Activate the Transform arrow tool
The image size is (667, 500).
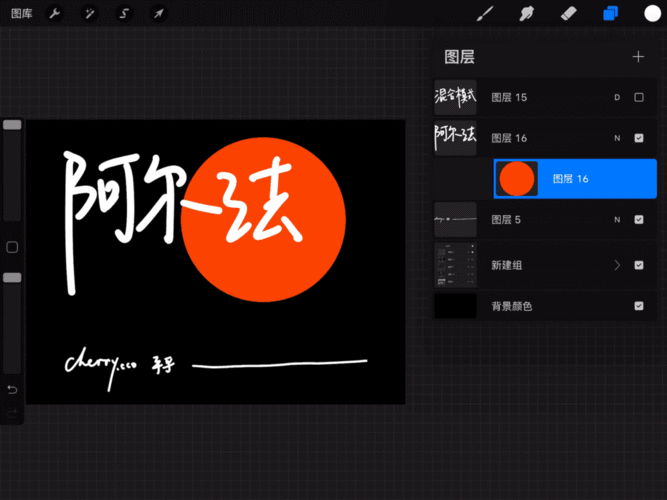pos(159,14)
